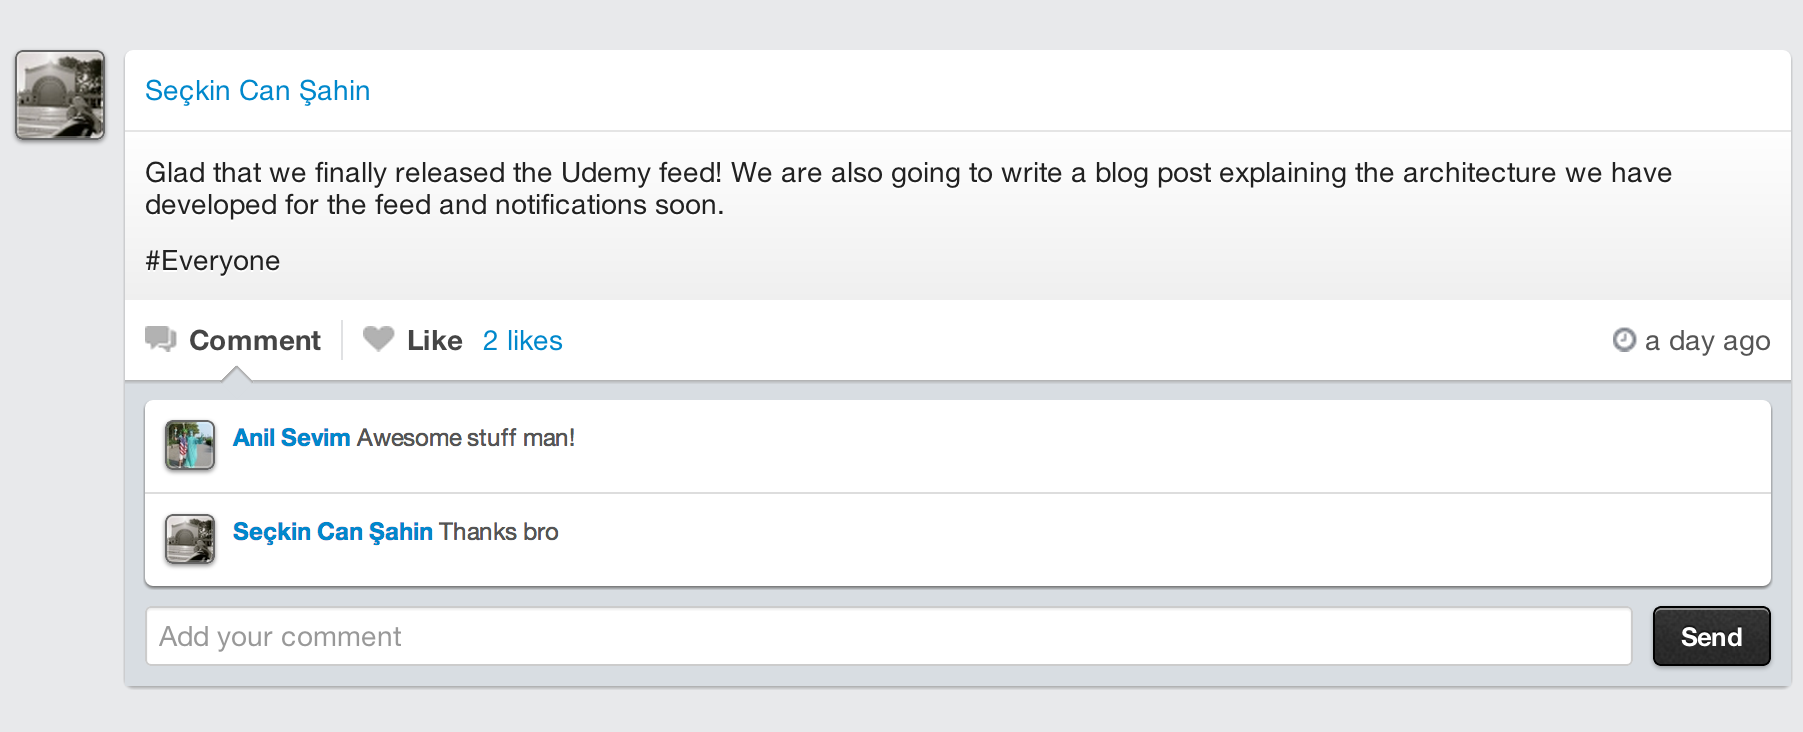This screenshot has height=732, width=1803.
Task: Open Anil Sevim's profile name link
Action: (291, 438)
